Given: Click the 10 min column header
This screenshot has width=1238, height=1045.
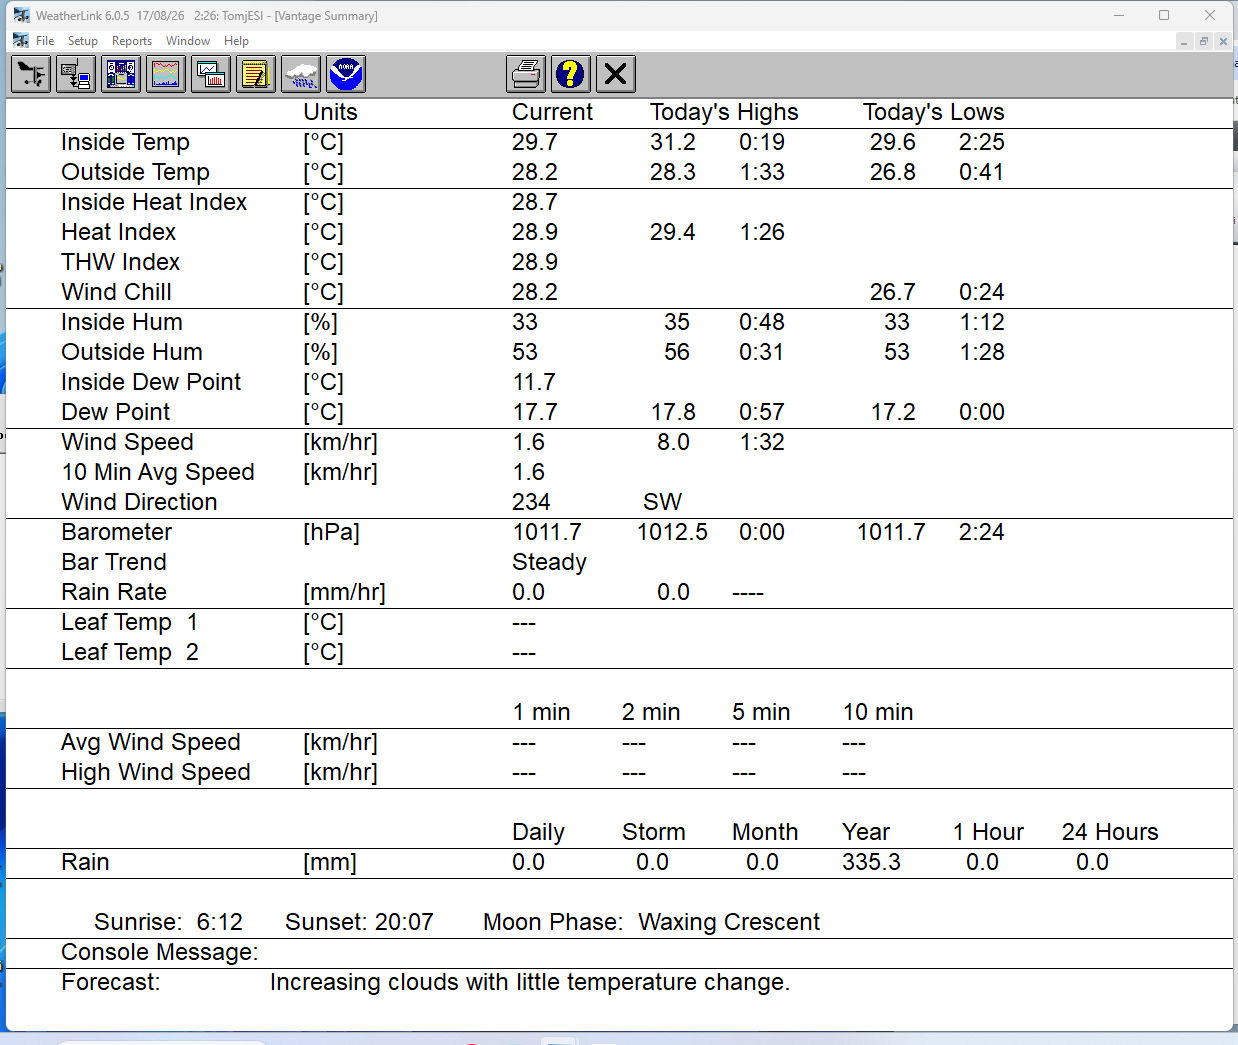Looking at the screenshot, I should tap(878, 712).
